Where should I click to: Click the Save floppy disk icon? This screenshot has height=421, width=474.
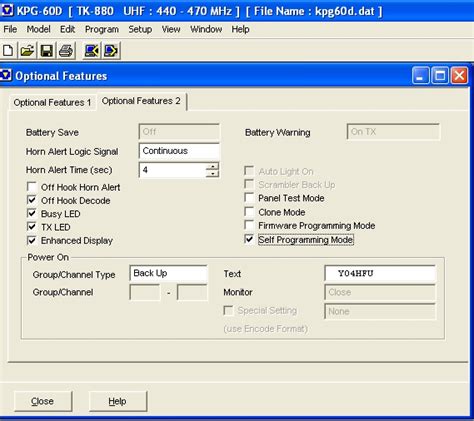47,51
